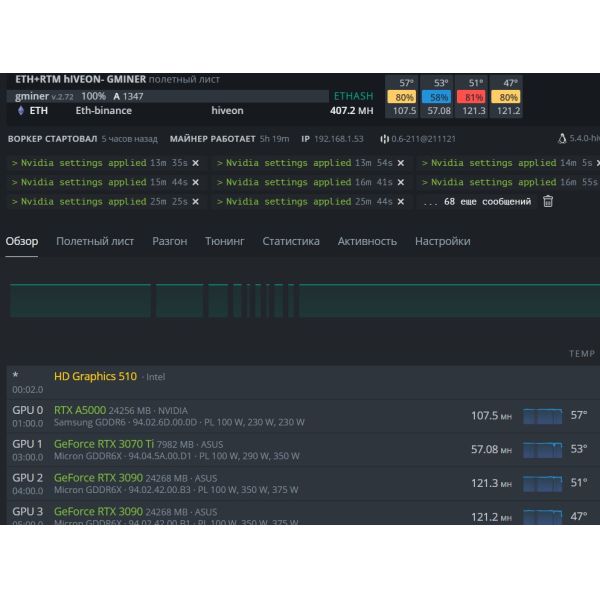Dismiss the 25m 25s Nvidia settings message
This screenshot has height=600, width=600.
click(195, 201)
